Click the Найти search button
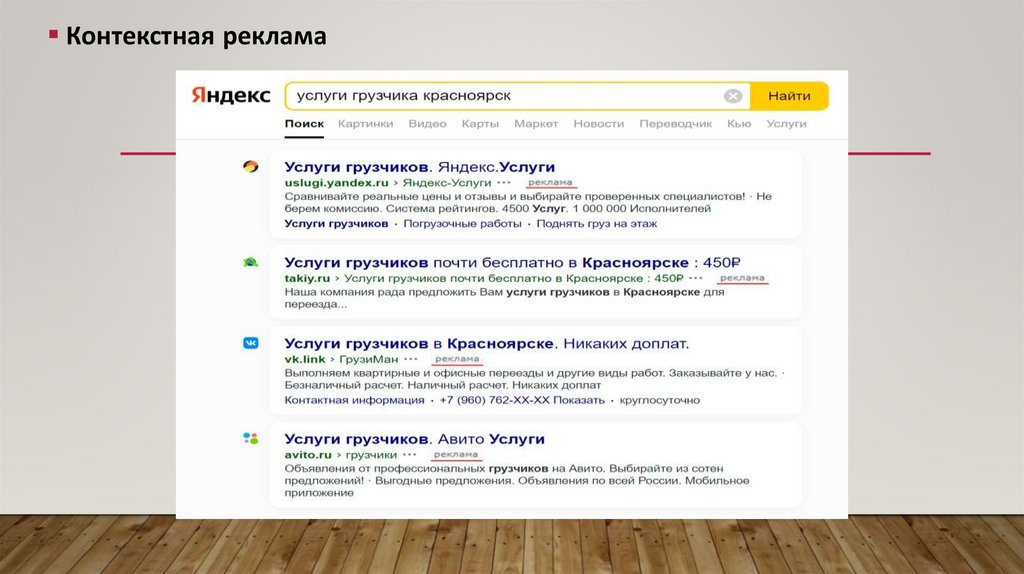Viewport: 1024px width, 574px height. [789, 96]
